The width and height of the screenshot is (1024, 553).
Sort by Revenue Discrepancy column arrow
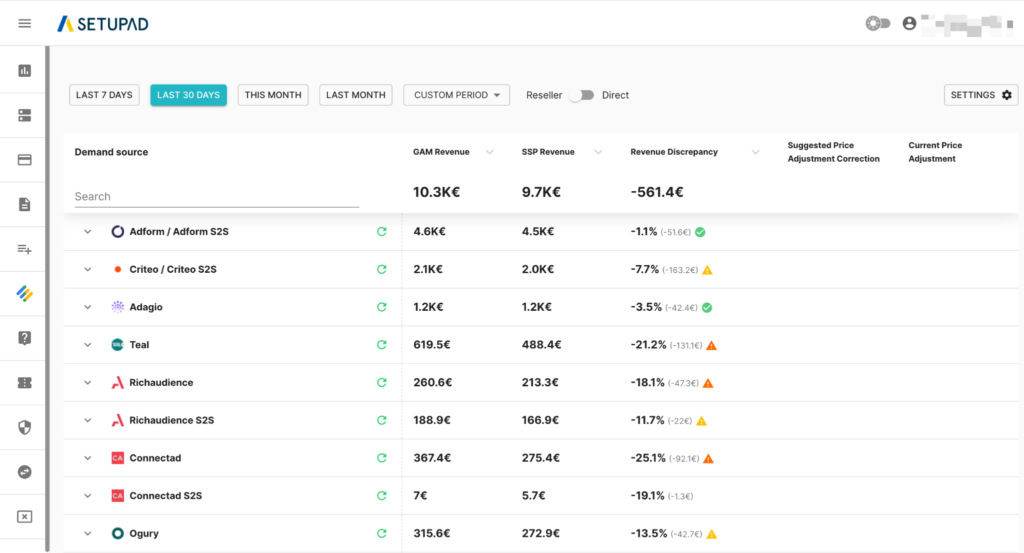(x=755, y=152)
